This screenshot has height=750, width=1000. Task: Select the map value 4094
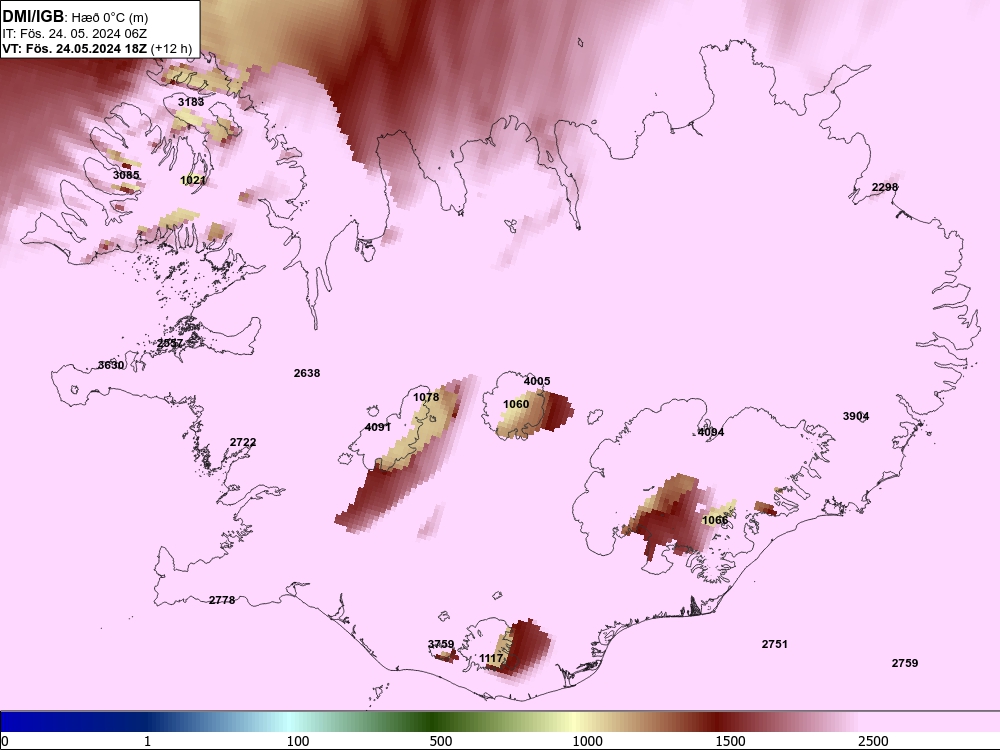click(711, 432)
